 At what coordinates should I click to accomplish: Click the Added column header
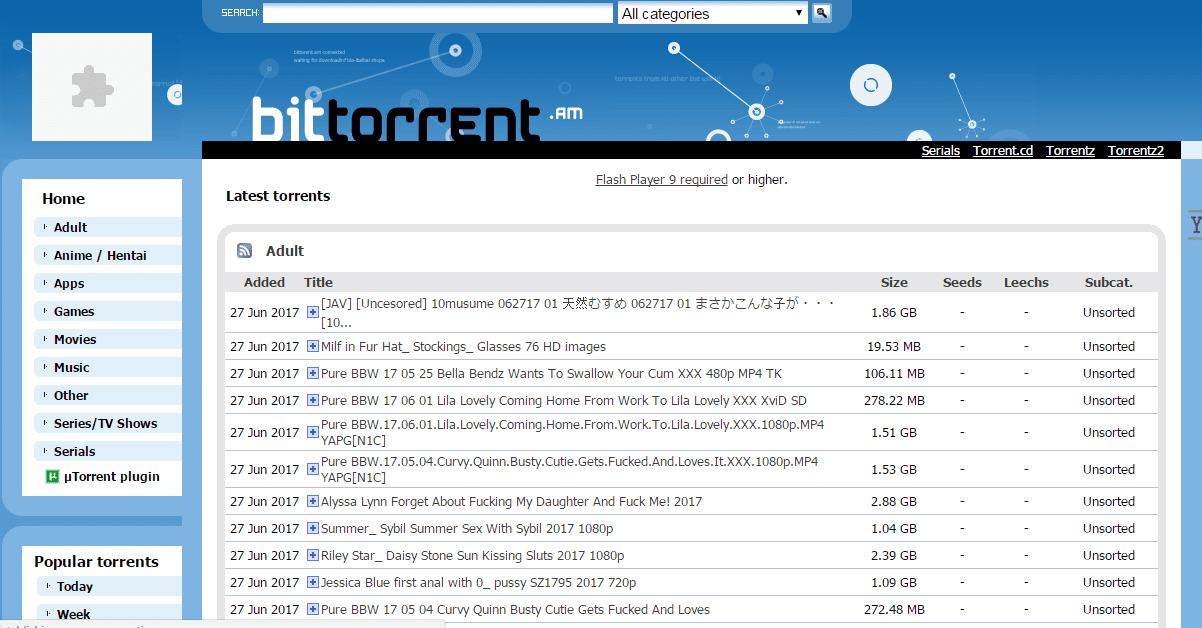(264, 282)
